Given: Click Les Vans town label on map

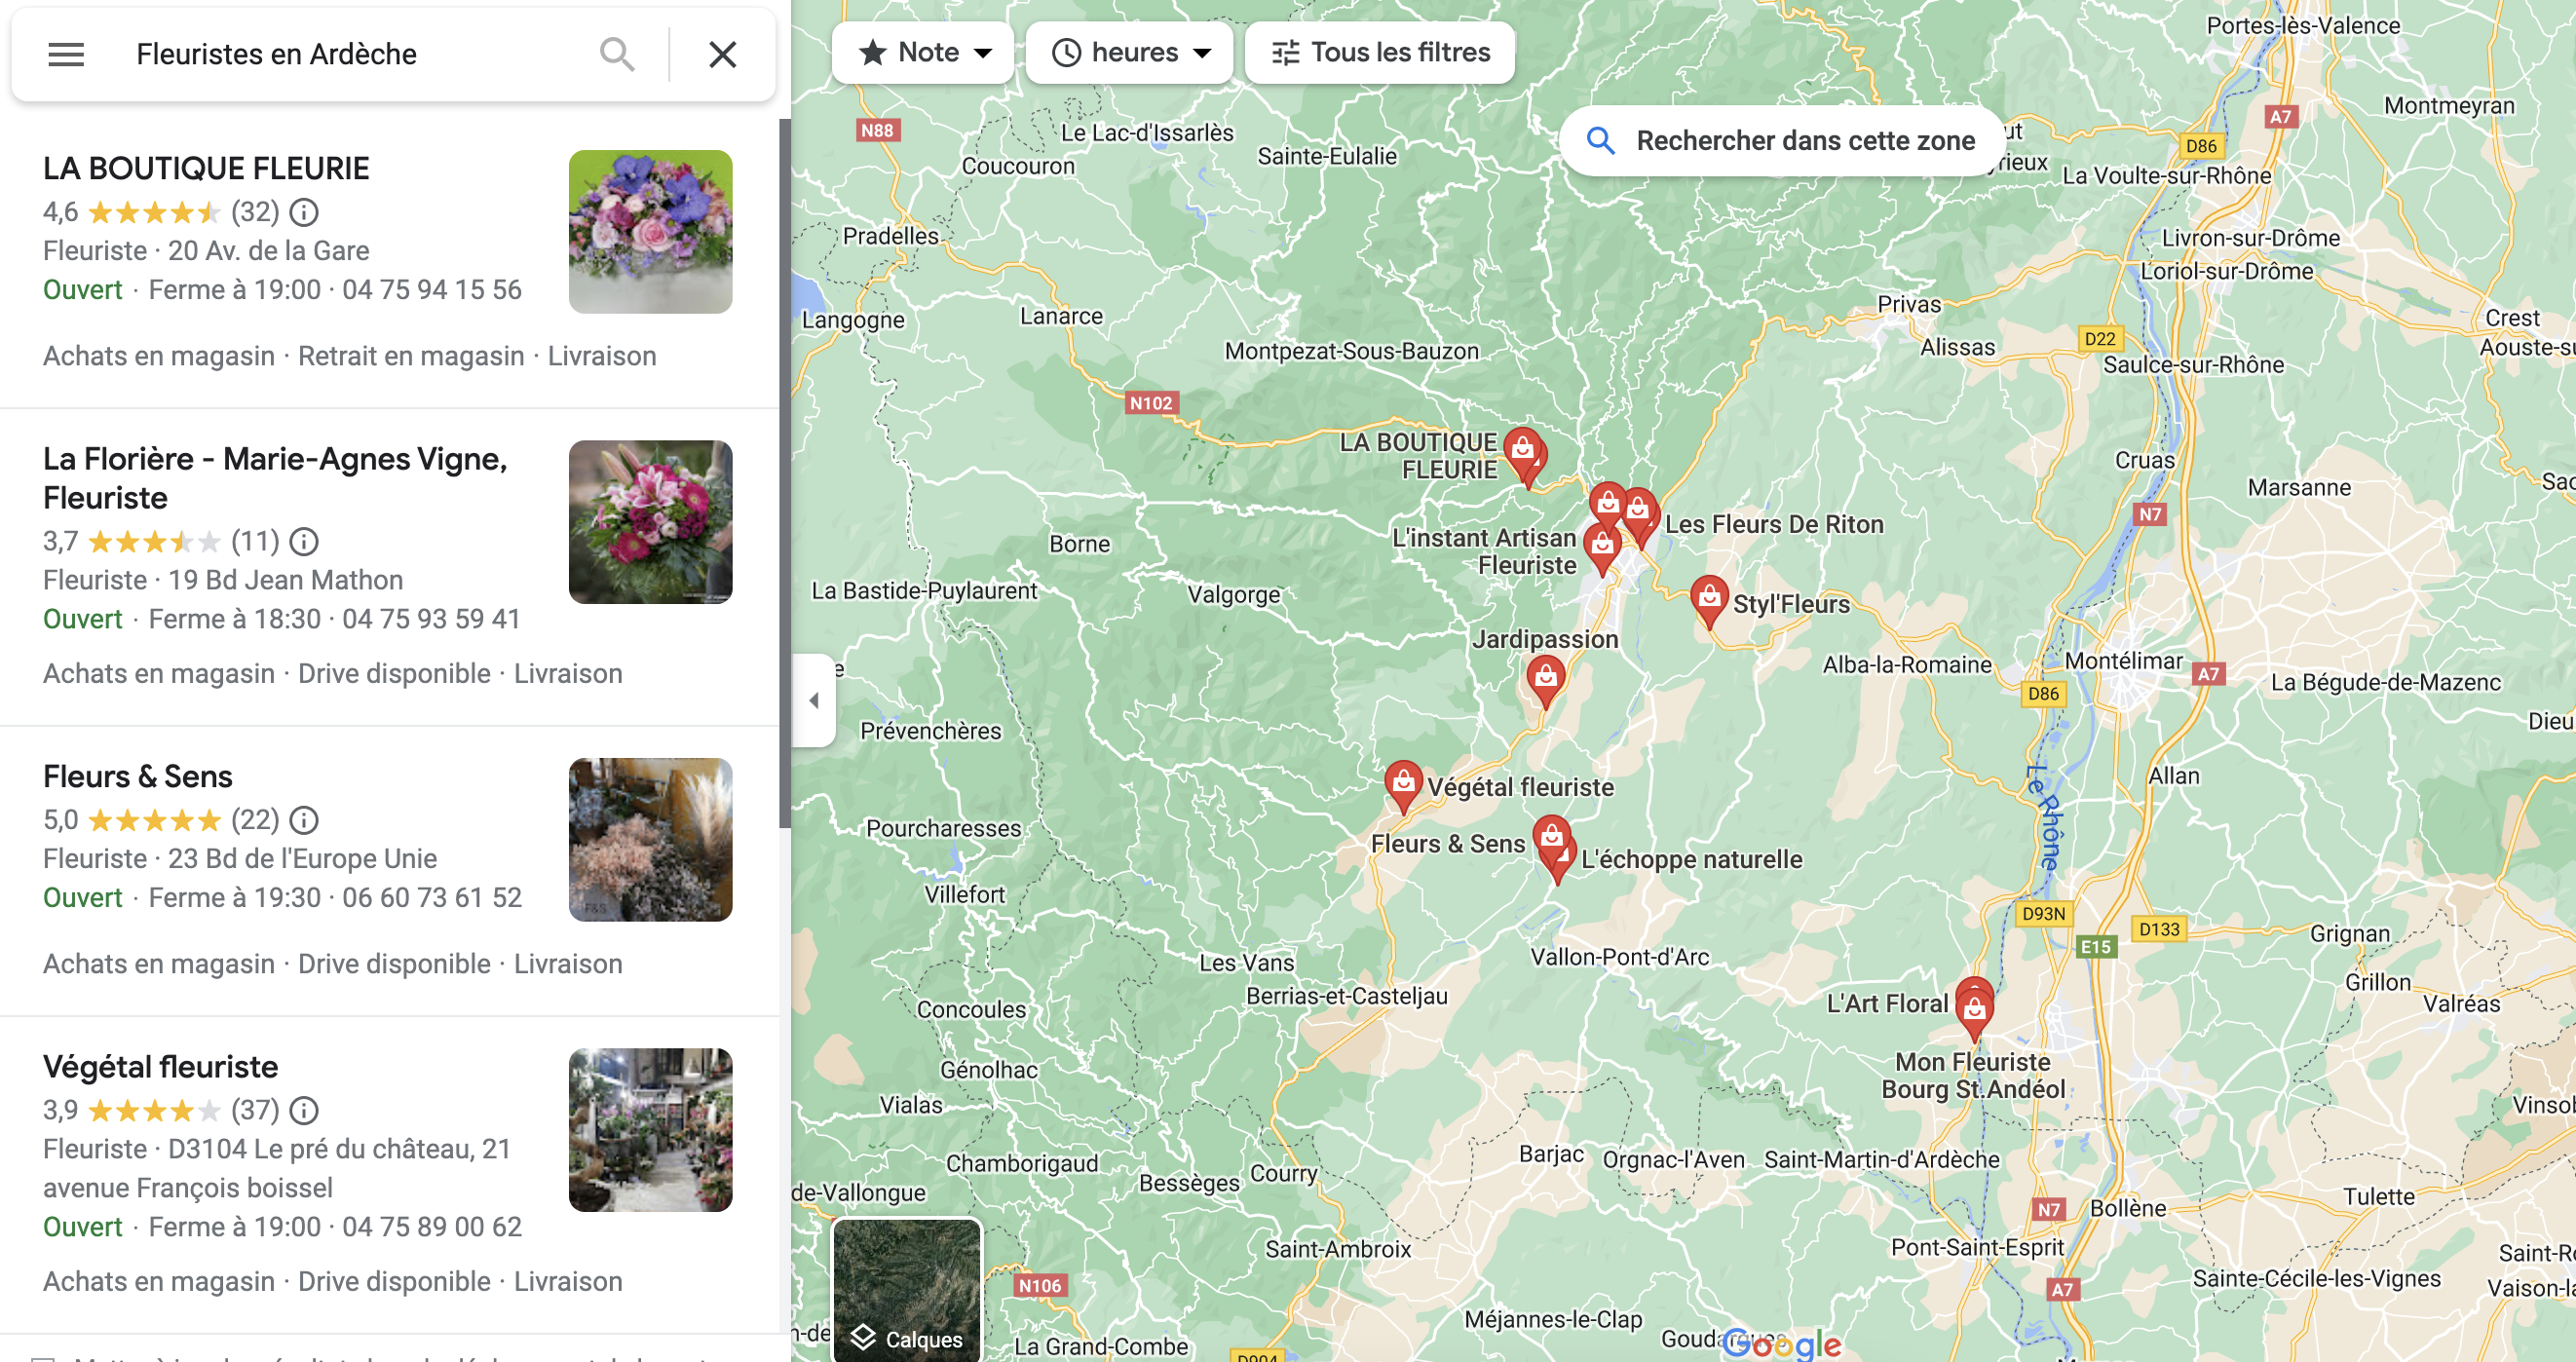Looking at the screenshot, I should (1247, 963).
